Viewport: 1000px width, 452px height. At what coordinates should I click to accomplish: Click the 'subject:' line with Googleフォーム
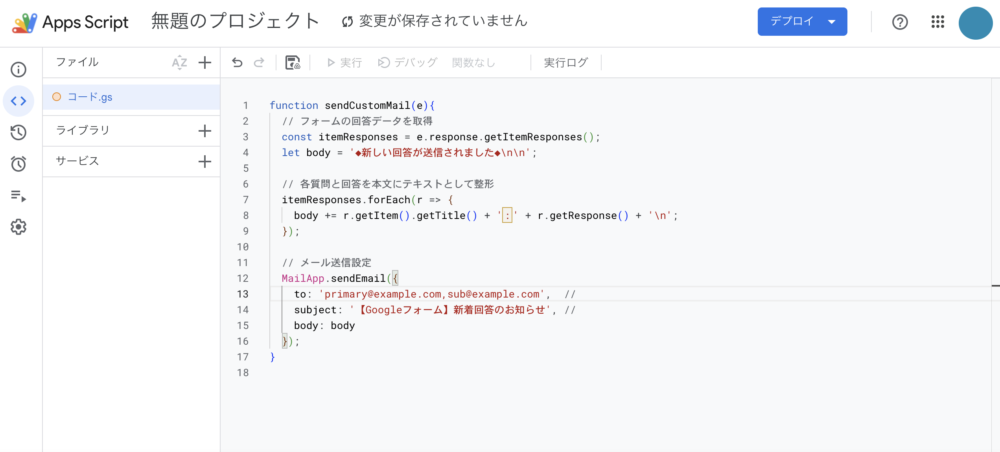435,310
